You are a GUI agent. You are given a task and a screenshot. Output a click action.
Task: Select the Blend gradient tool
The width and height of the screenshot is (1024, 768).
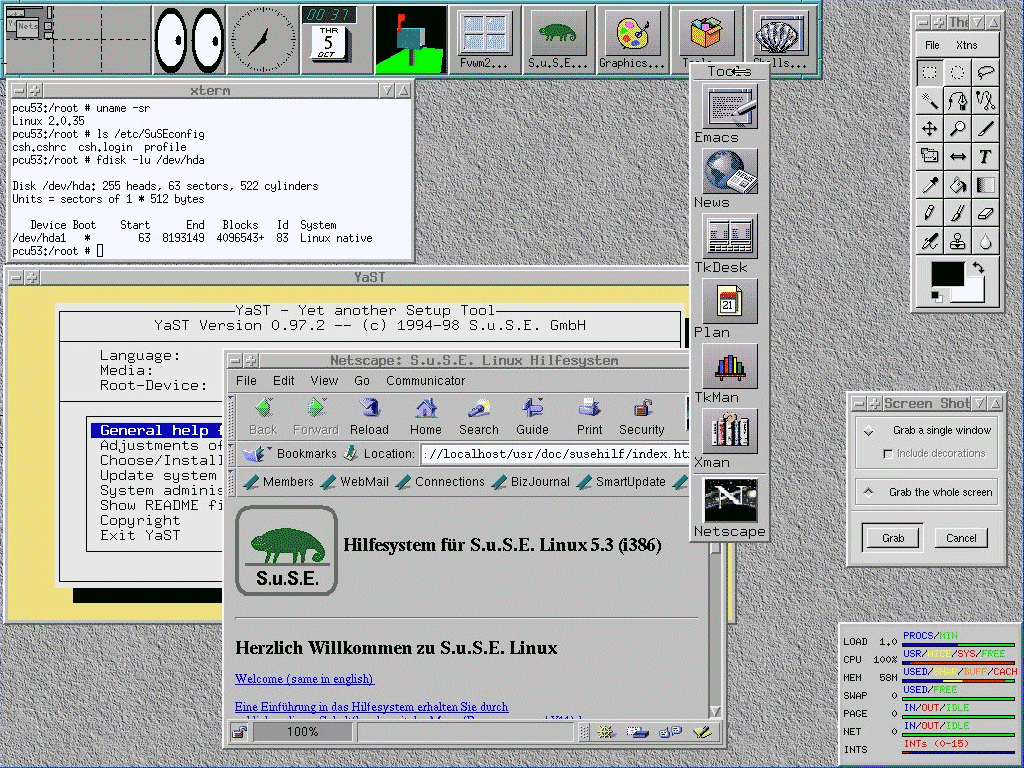pos(985,185)
